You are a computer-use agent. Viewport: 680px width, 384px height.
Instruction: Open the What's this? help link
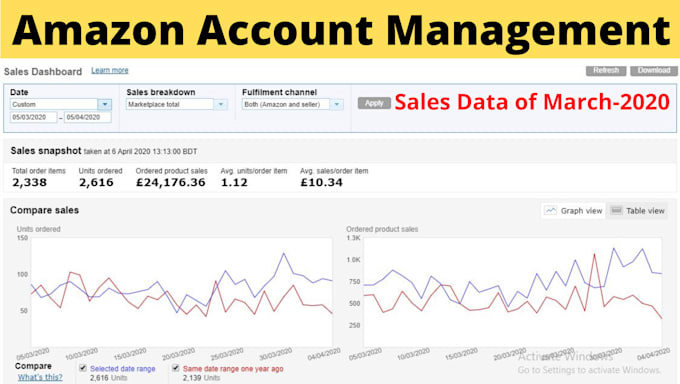tap(40, 377)
